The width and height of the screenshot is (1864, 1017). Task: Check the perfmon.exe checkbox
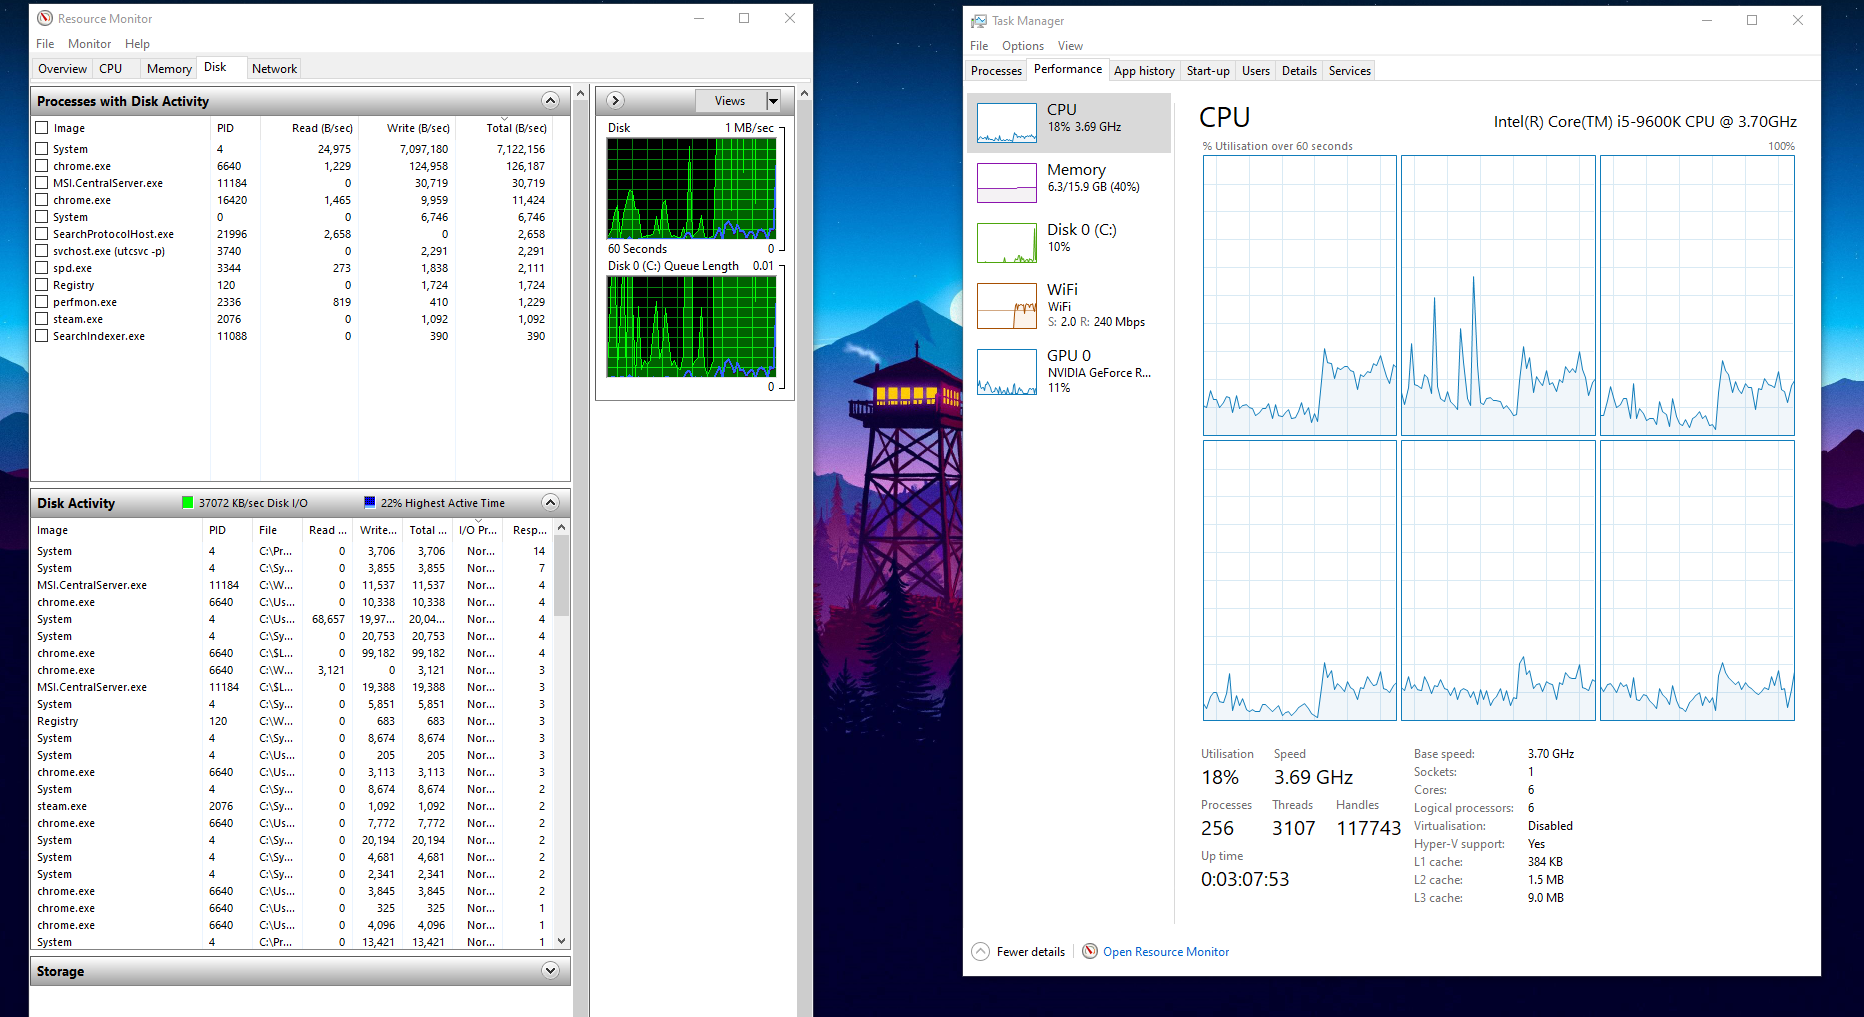(42, 302)
